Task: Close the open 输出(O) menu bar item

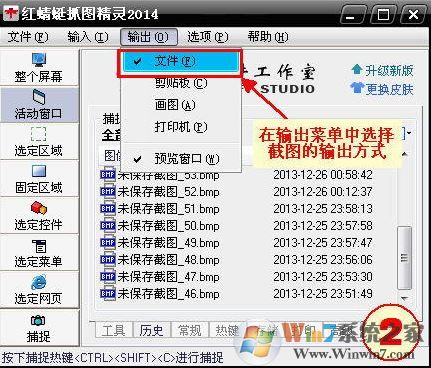Action: point(148,37)
